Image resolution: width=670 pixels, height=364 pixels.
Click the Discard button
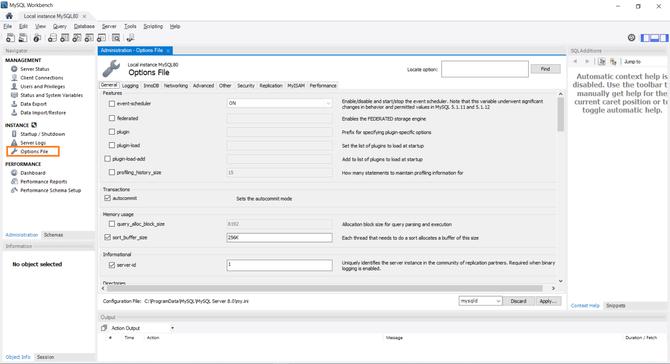[x=518, y=301]
